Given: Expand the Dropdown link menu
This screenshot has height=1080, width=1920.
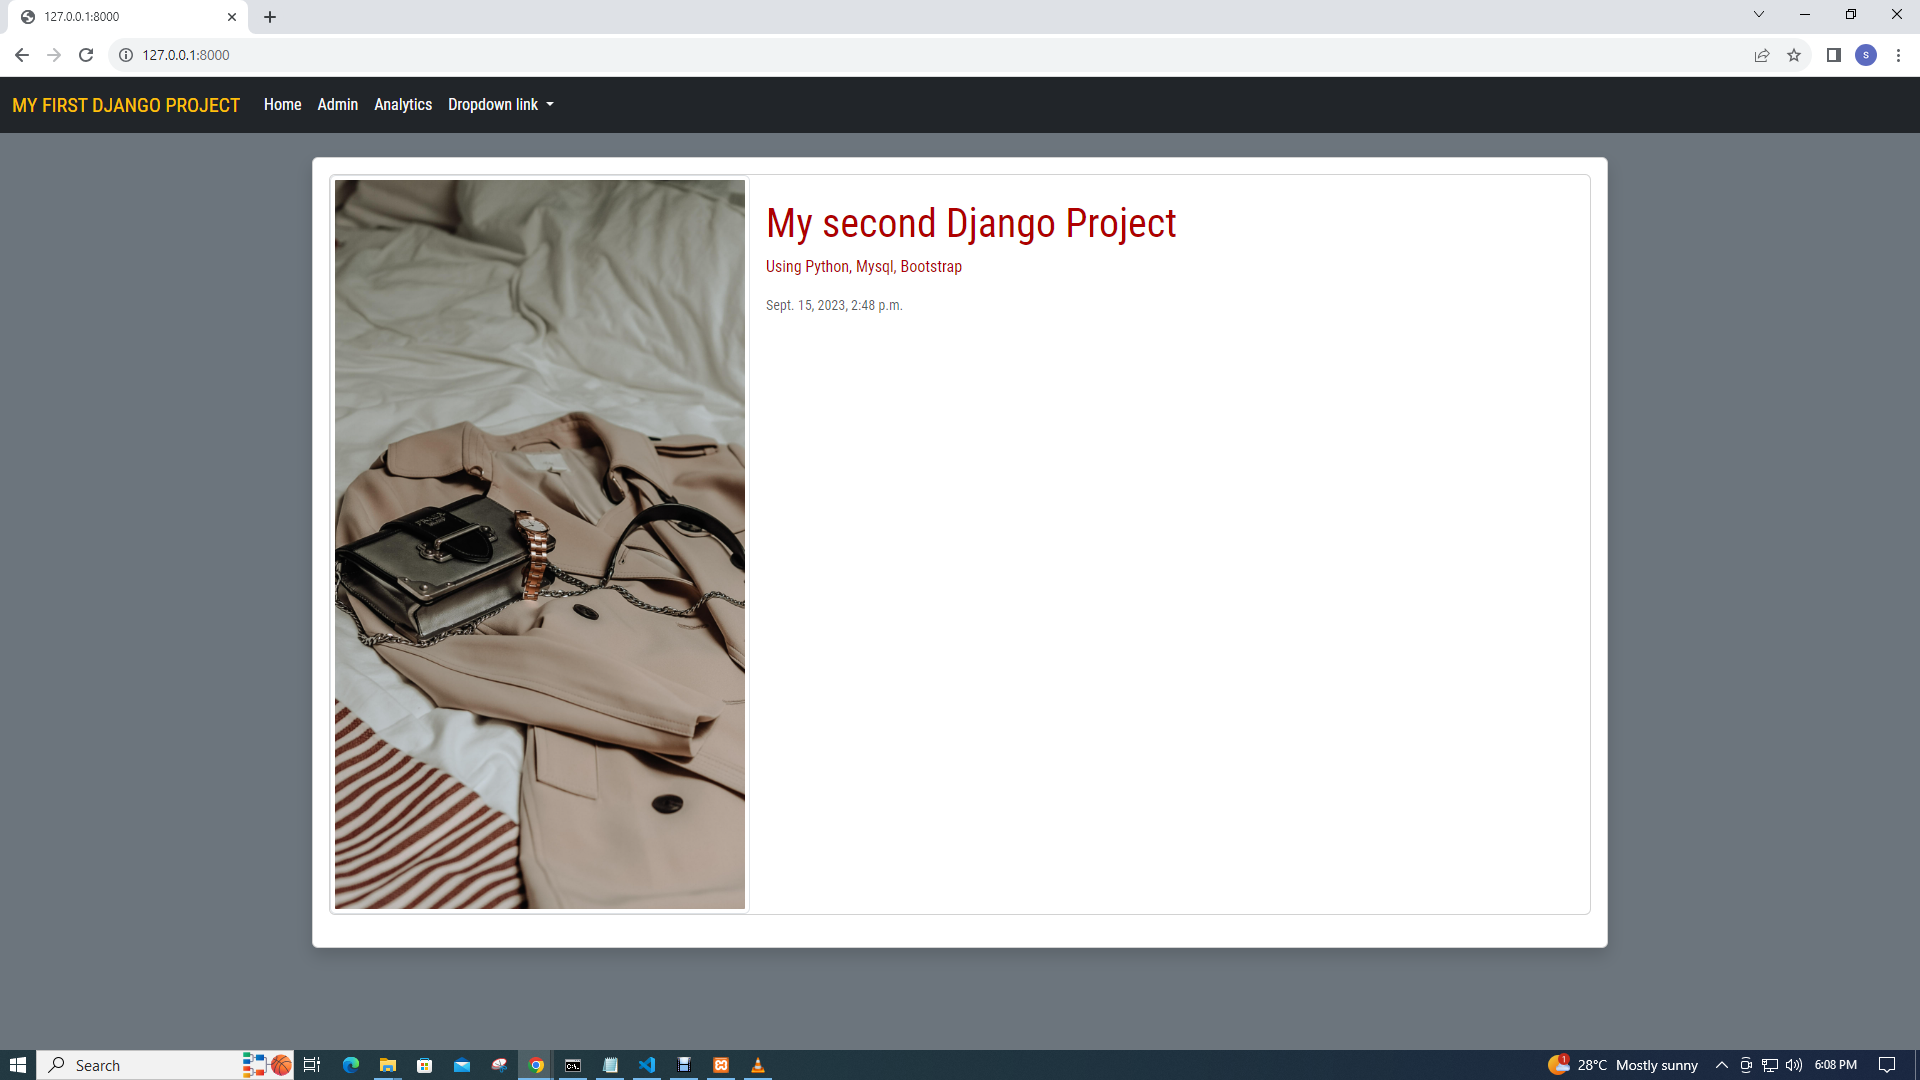Looking at the screenshot, I should pyautogui.click(x=500, y=104).
